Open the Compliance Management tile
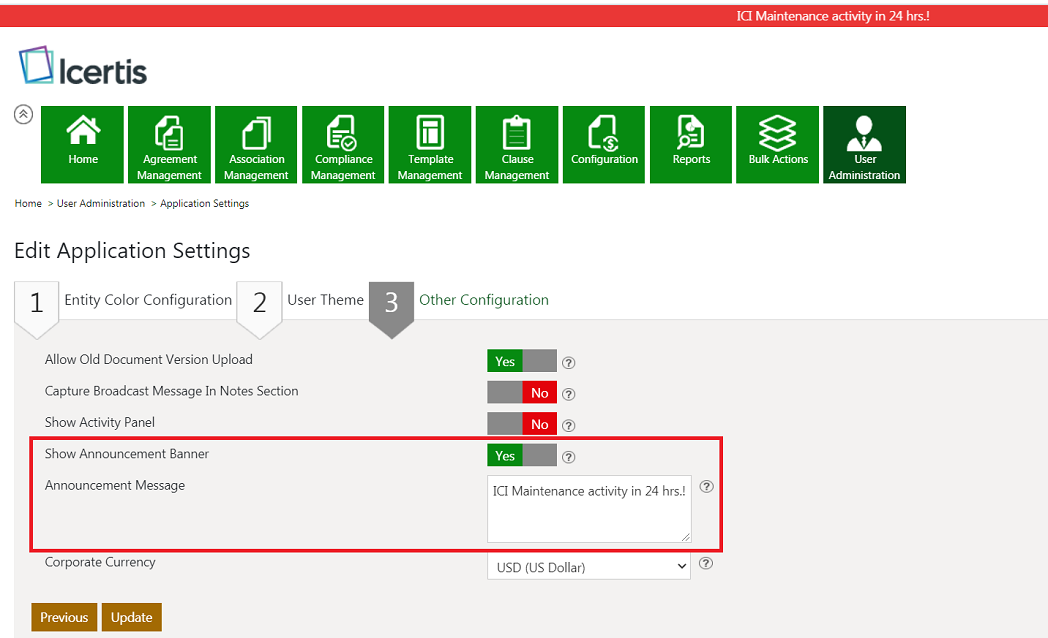This screenshot has height=638, width=1048. pyautogui.click(x=343, y=144)
